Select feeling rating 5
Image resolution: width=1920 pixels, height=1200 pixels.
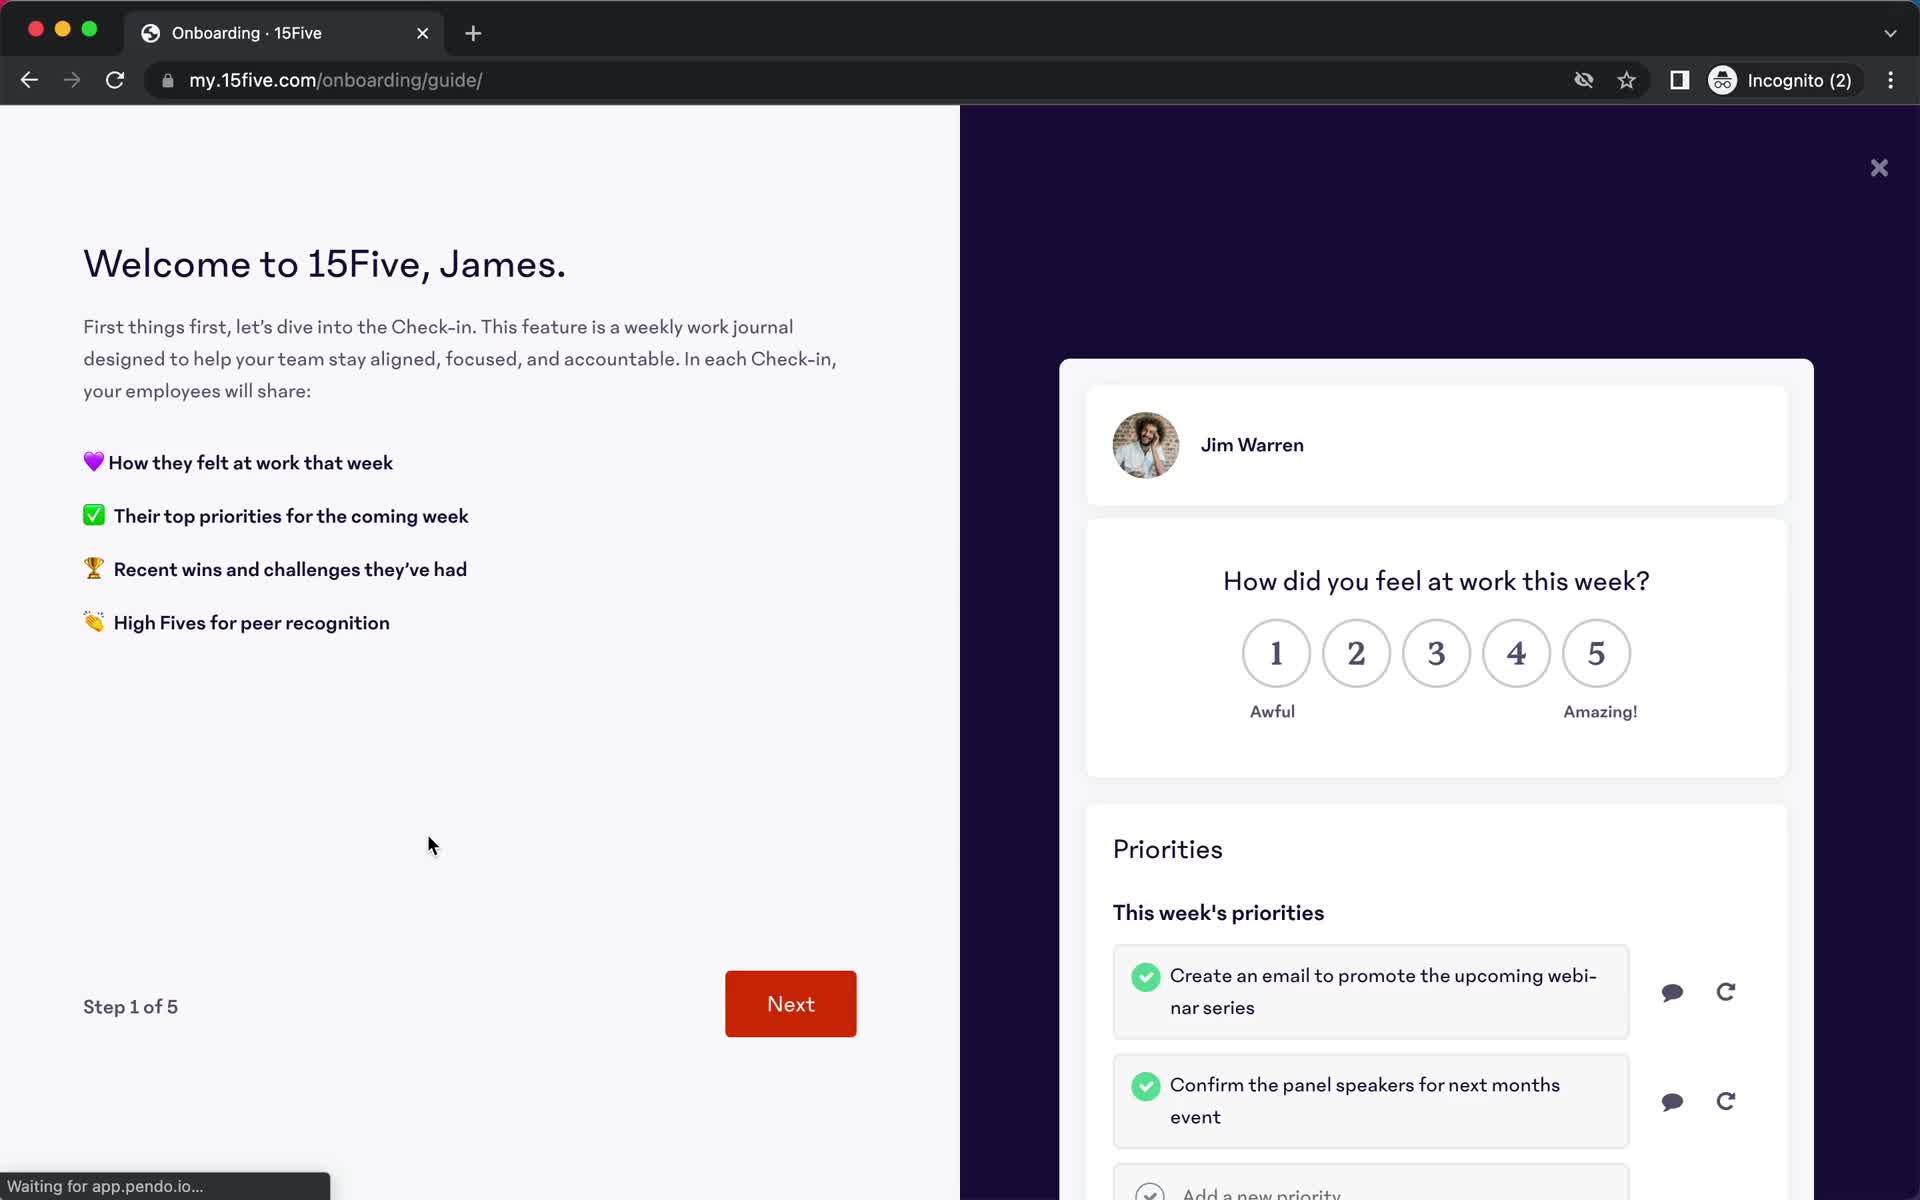click(1596, 653)
